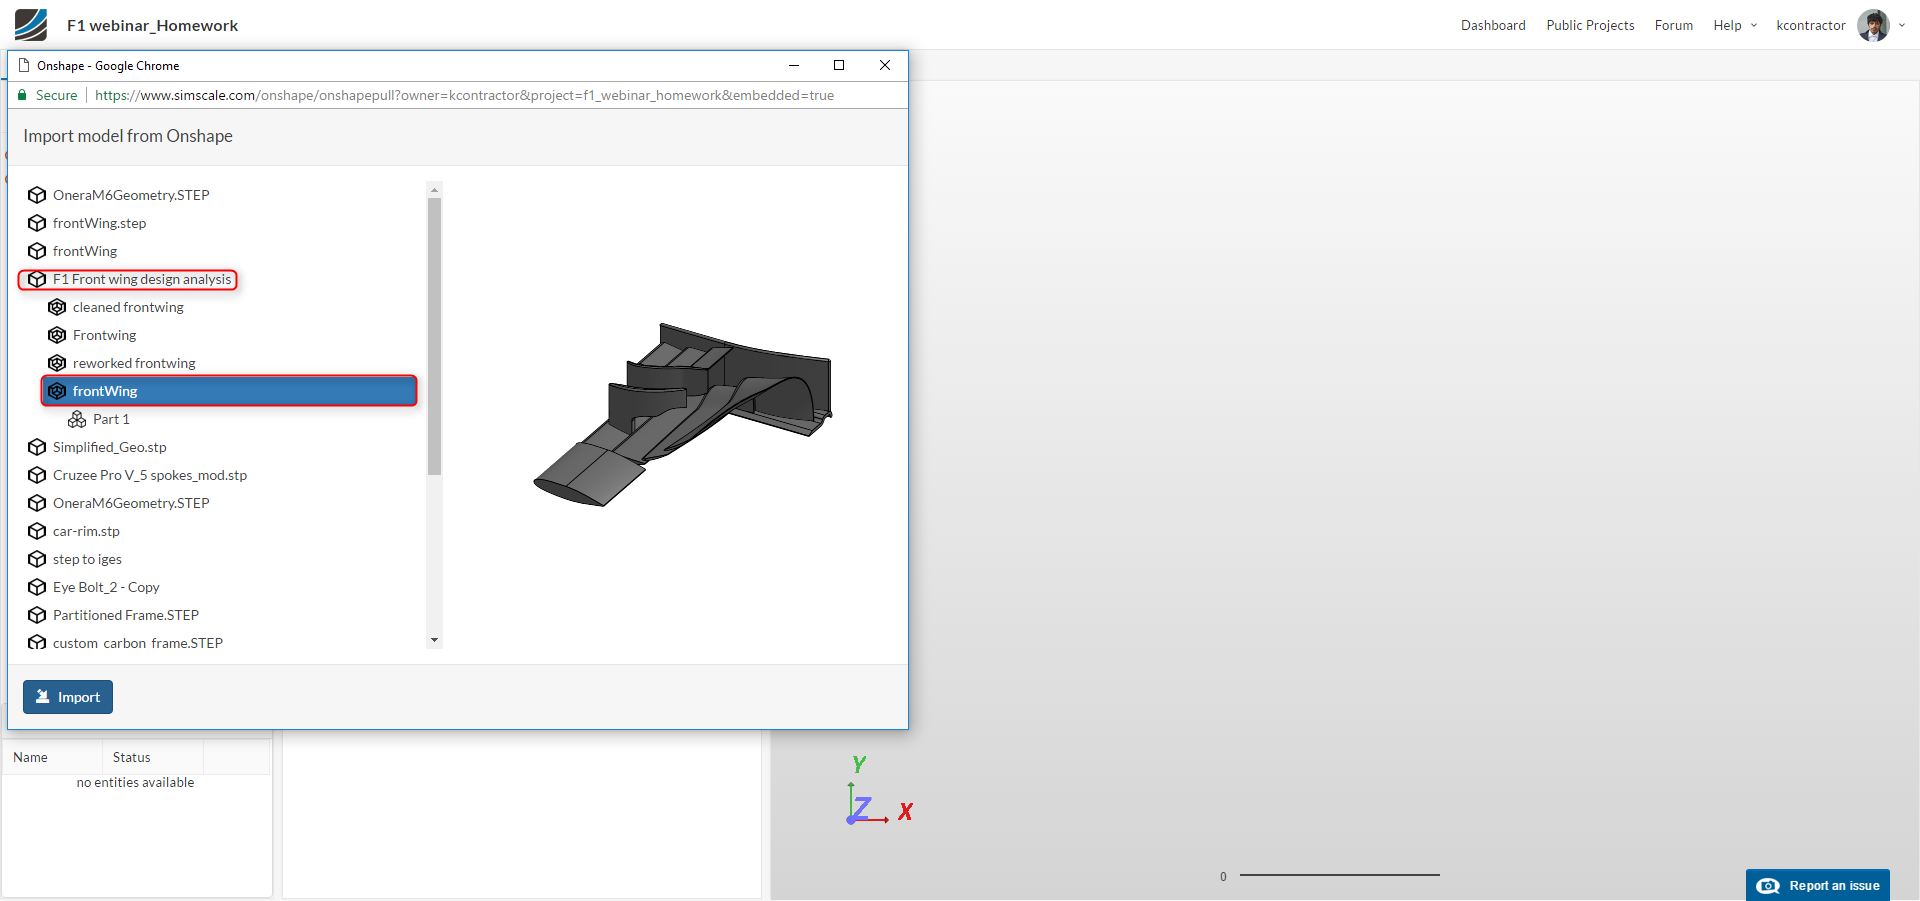1920x901 pixels.
Task: Select the Partitioned Frame.STEP document
Action: pyautogui.click(x=126, y=615)
